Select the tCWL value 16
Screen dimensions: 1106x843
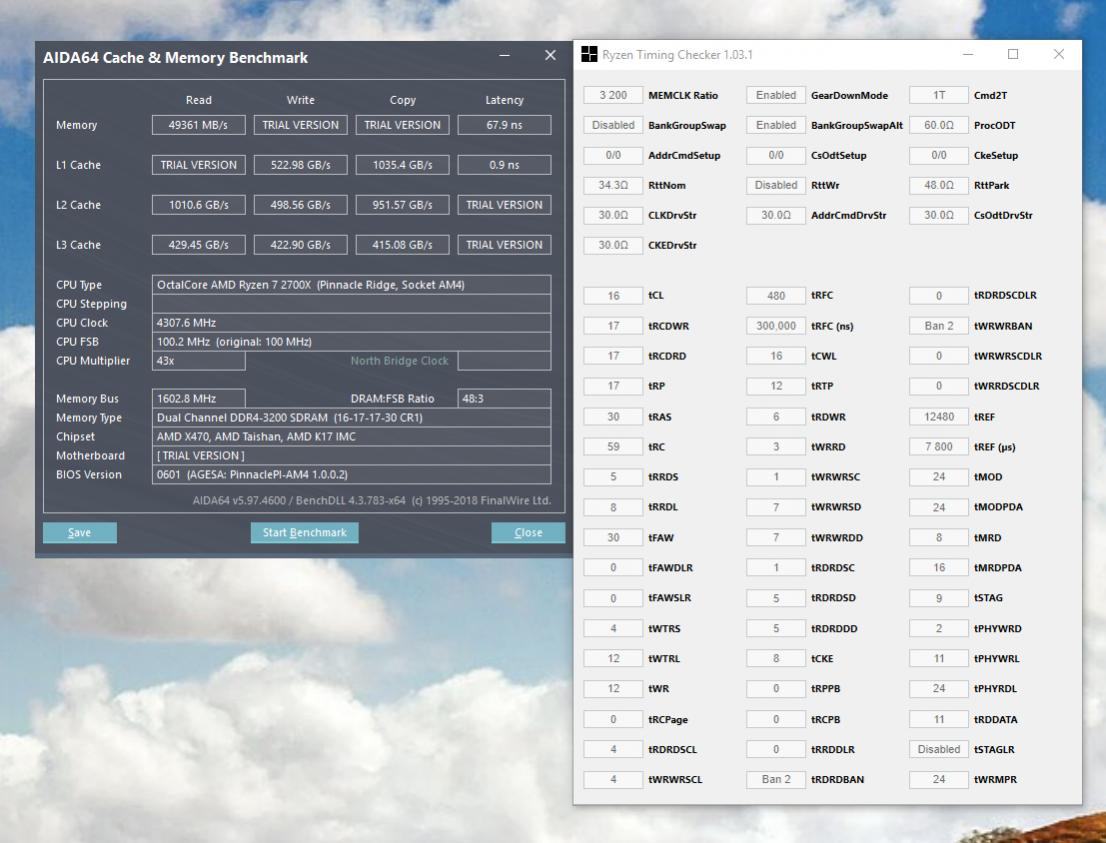click(776, 356)
